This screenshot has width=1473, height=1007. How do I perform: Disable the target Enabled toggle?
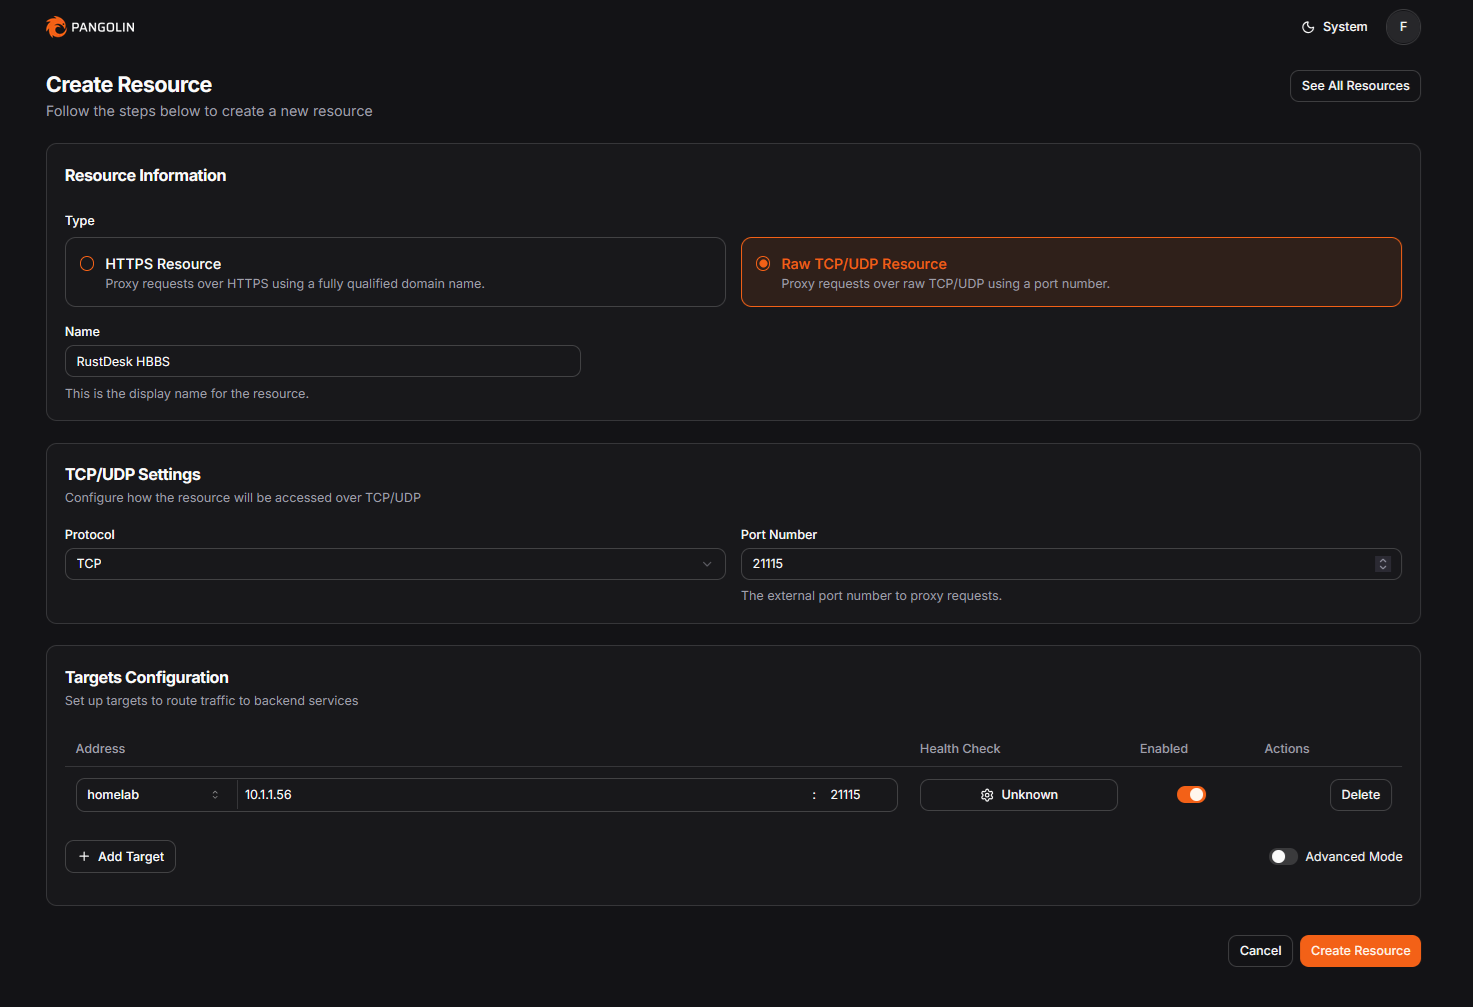point(1190,795)
